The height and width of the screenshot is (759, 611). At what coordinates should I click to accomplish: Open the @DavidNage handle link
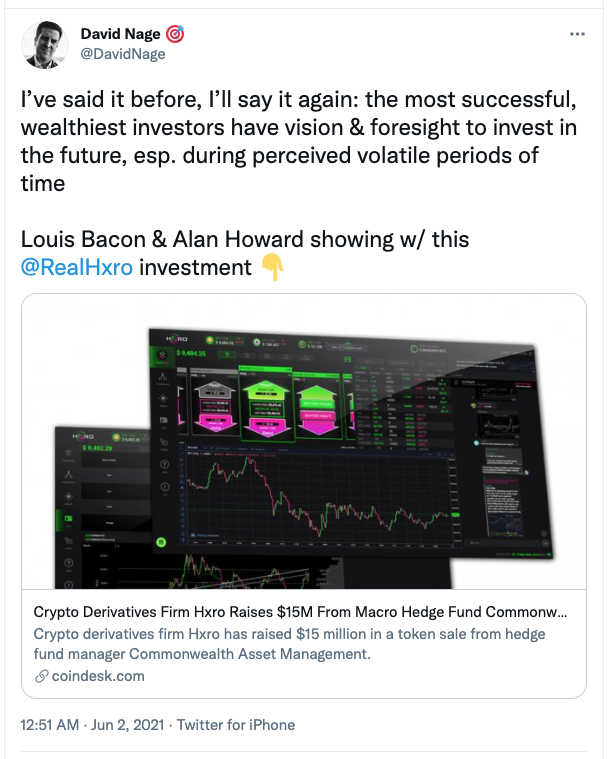coord(122,54)
